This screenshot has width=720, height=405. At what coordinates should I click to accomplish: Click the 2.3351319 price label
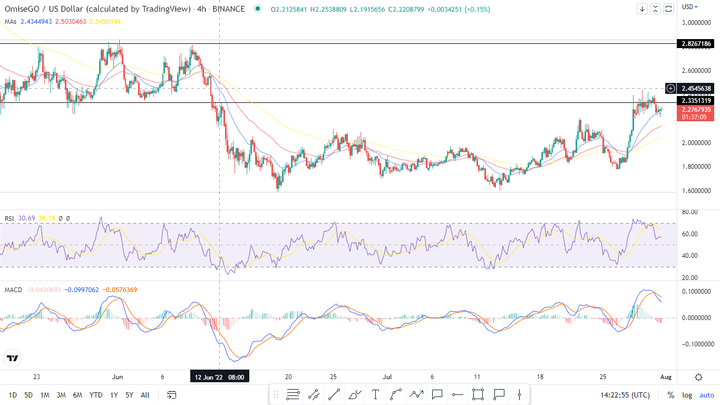[695, 101]
